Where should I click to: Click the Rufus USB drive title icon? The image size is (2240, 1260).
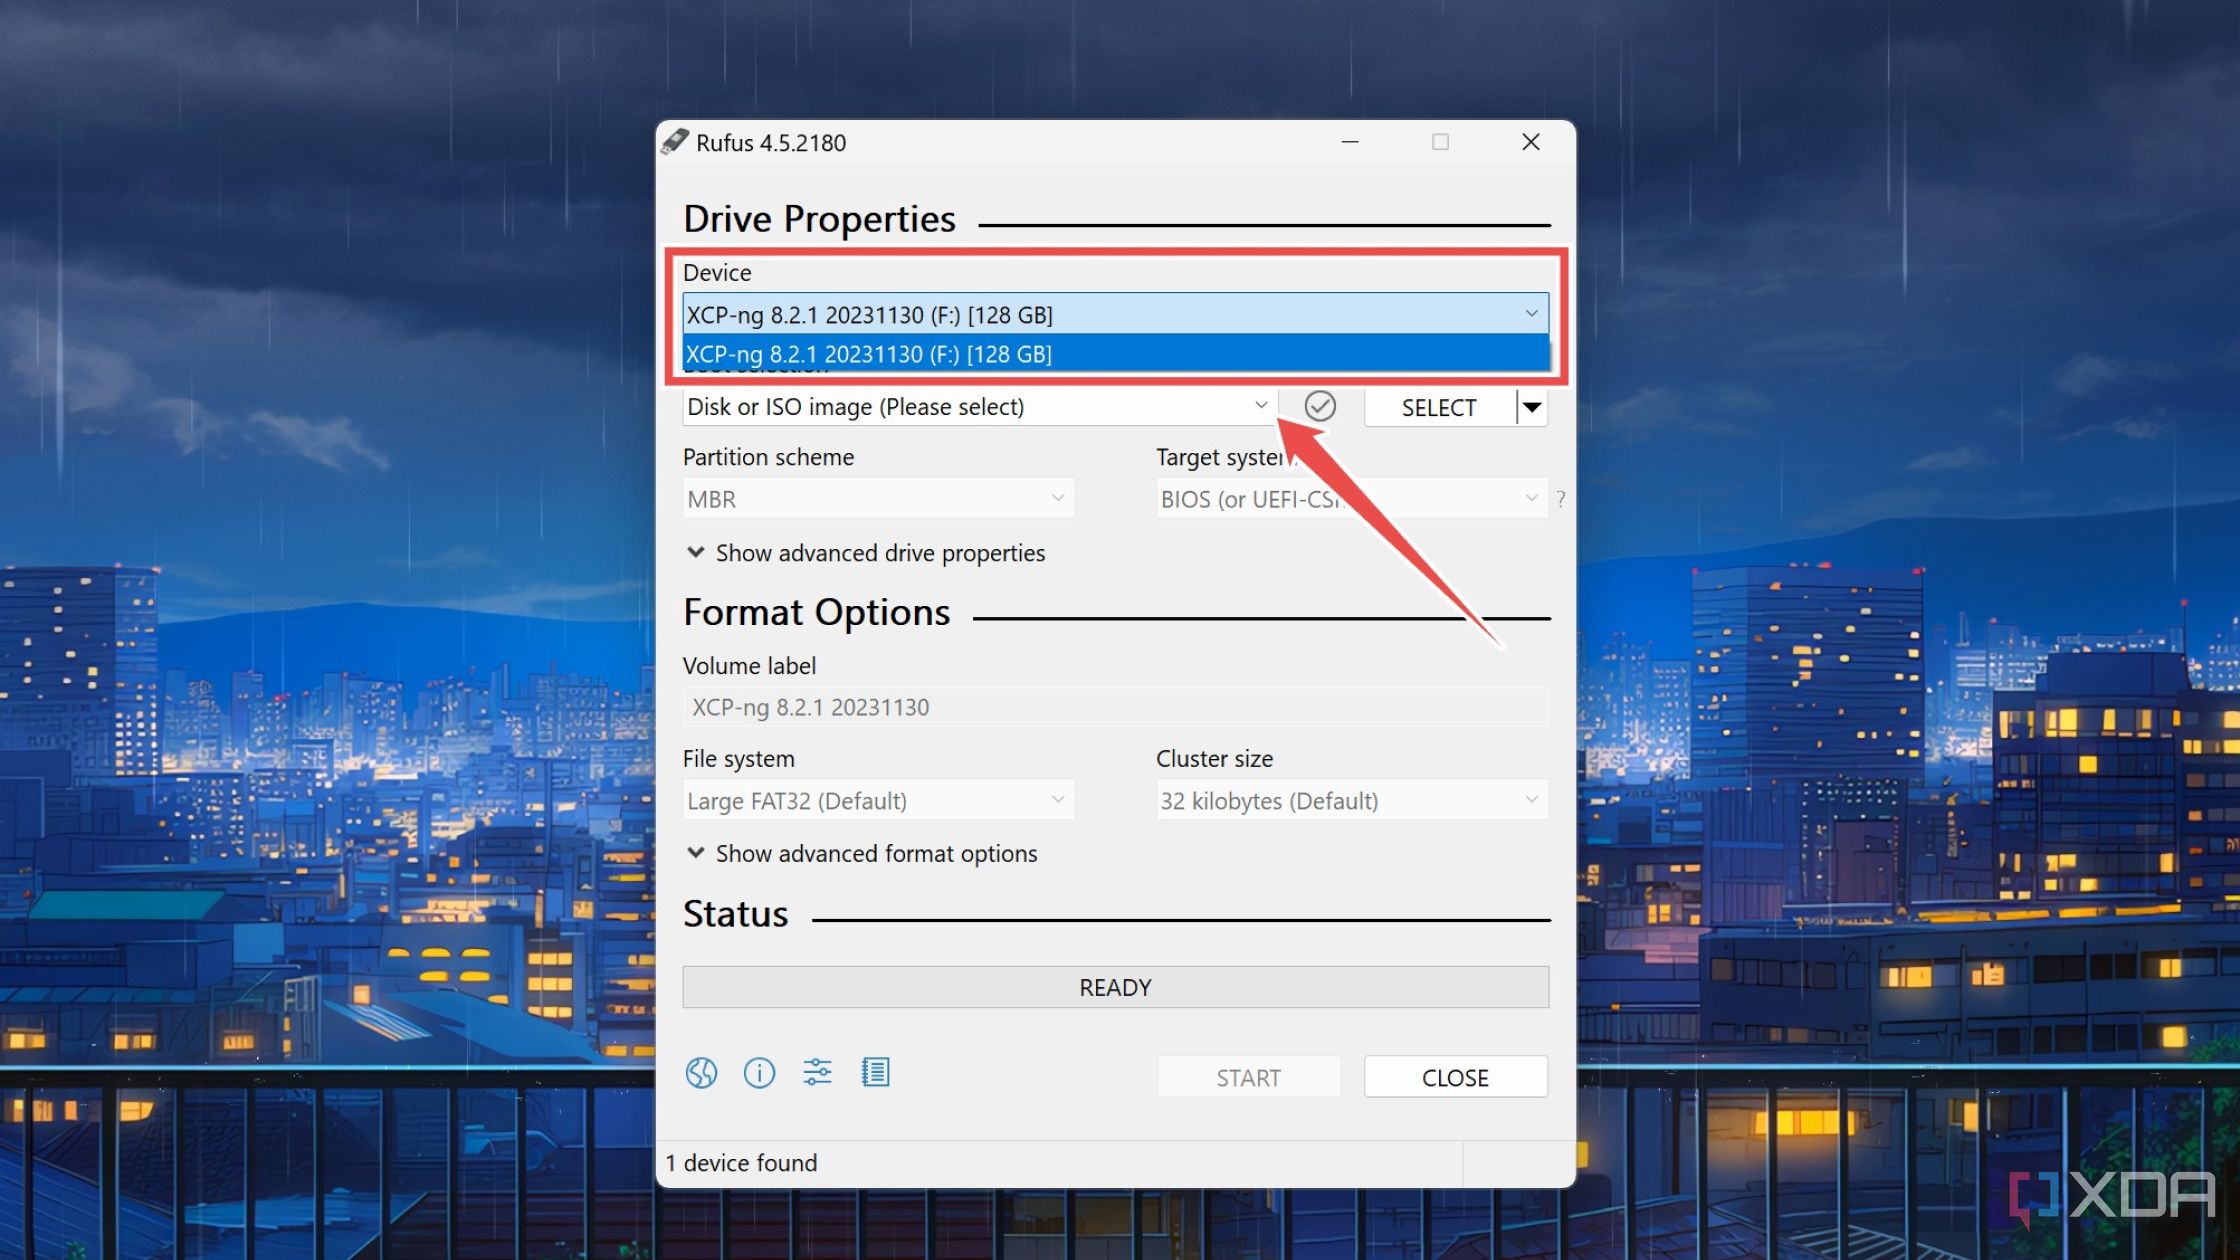click(675, 142)
